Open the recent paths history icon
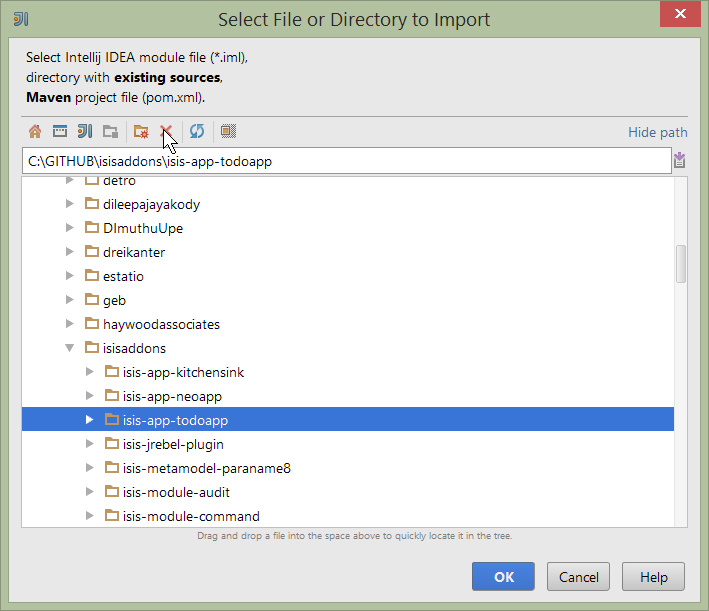 click(x=680, y=160)
